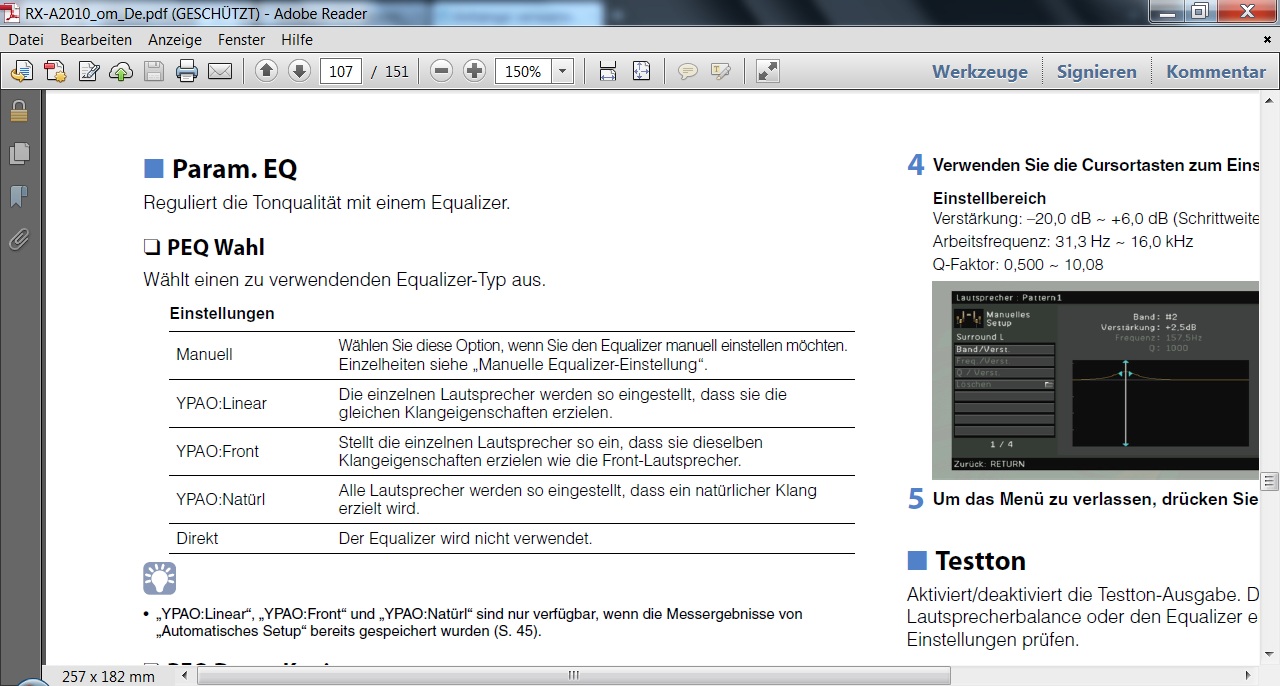Image resolution: width=1280 pixels, height=686 pixels.
Task: Click step 4 'Verwenden Sie die Cursortasten' line
Action: click(x=1096, y=165)
